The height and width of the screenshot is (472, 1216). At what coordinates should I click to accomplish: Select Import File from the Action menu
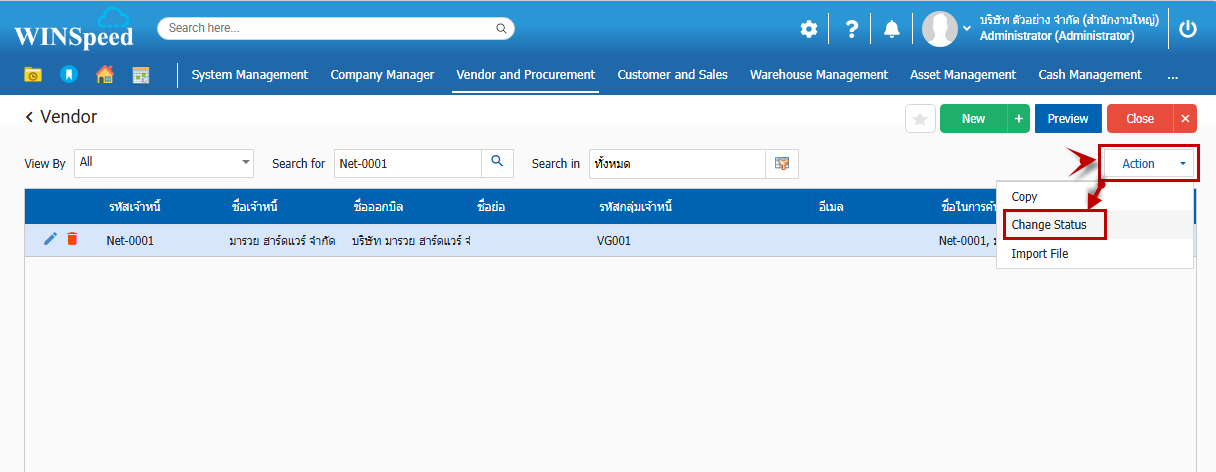click(x=1040, y=254)
